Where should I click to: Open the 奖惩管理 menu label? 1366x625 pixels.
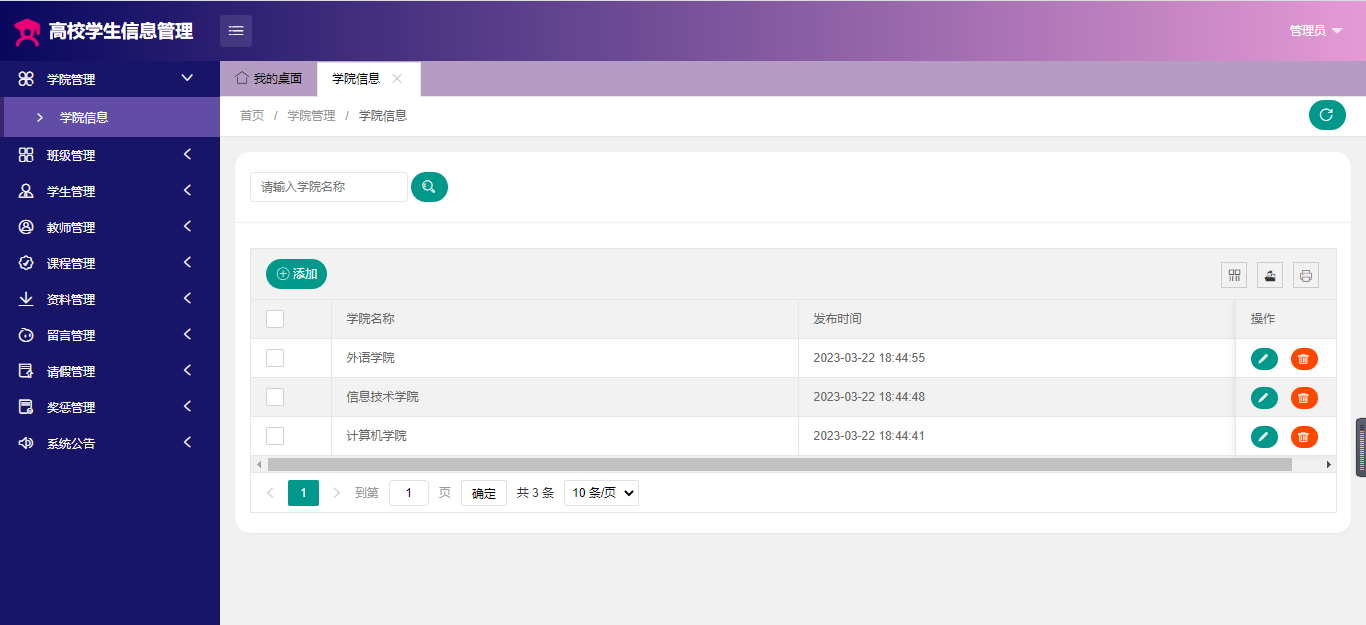[x=71, y=408]
